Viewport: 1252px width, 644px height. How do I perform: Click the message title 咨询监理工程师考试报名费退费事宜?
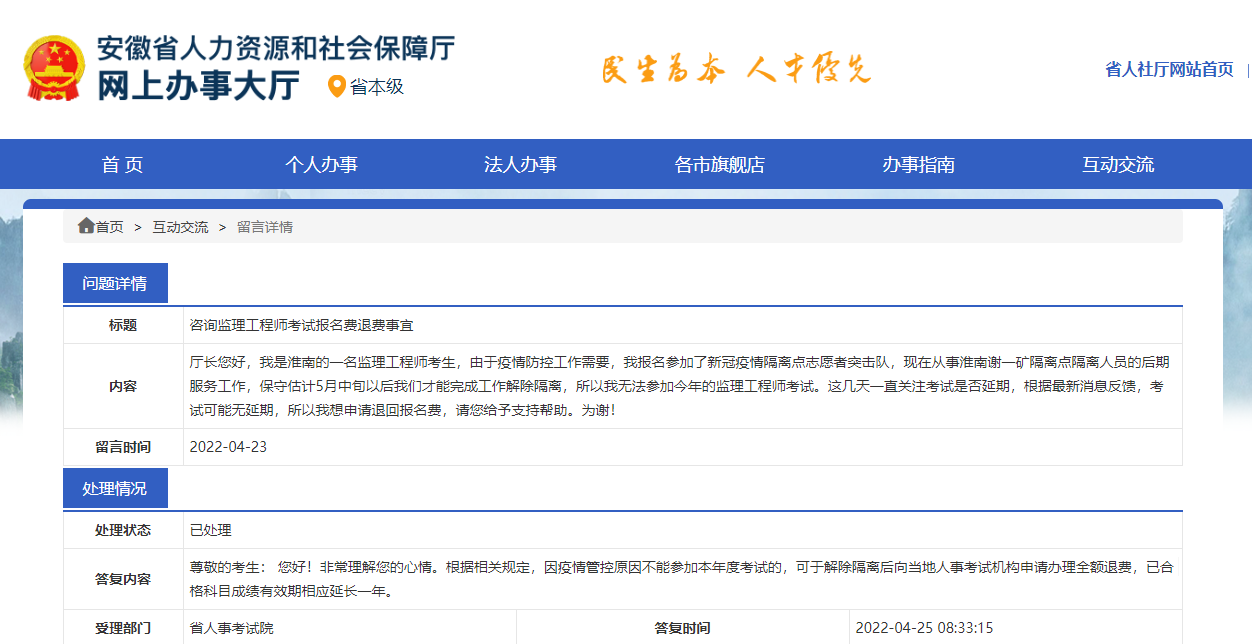tap(301, 325)
